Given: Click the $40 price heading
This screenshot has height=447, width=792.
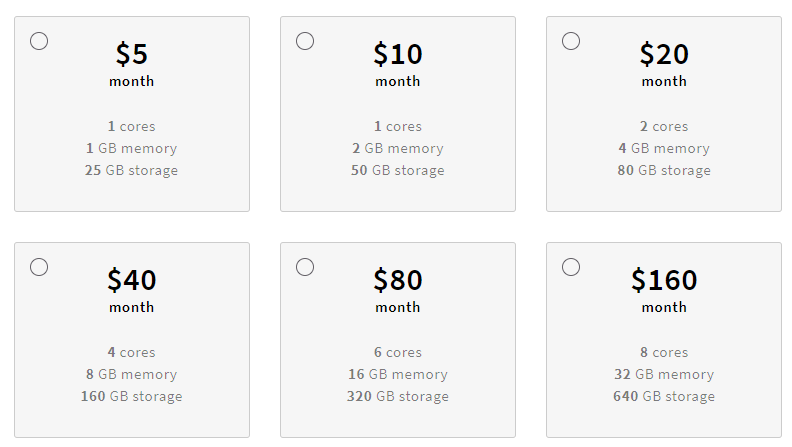Looking at the screenshot, I should pyautogui.click(x=132, y=280).
